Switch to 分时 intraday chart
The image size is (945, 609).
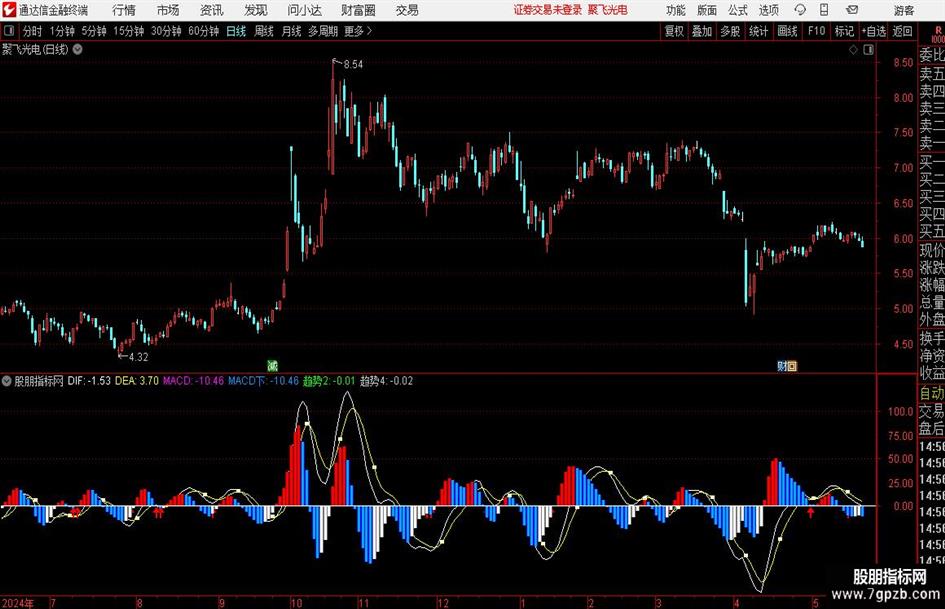click(x=33, y=31)
